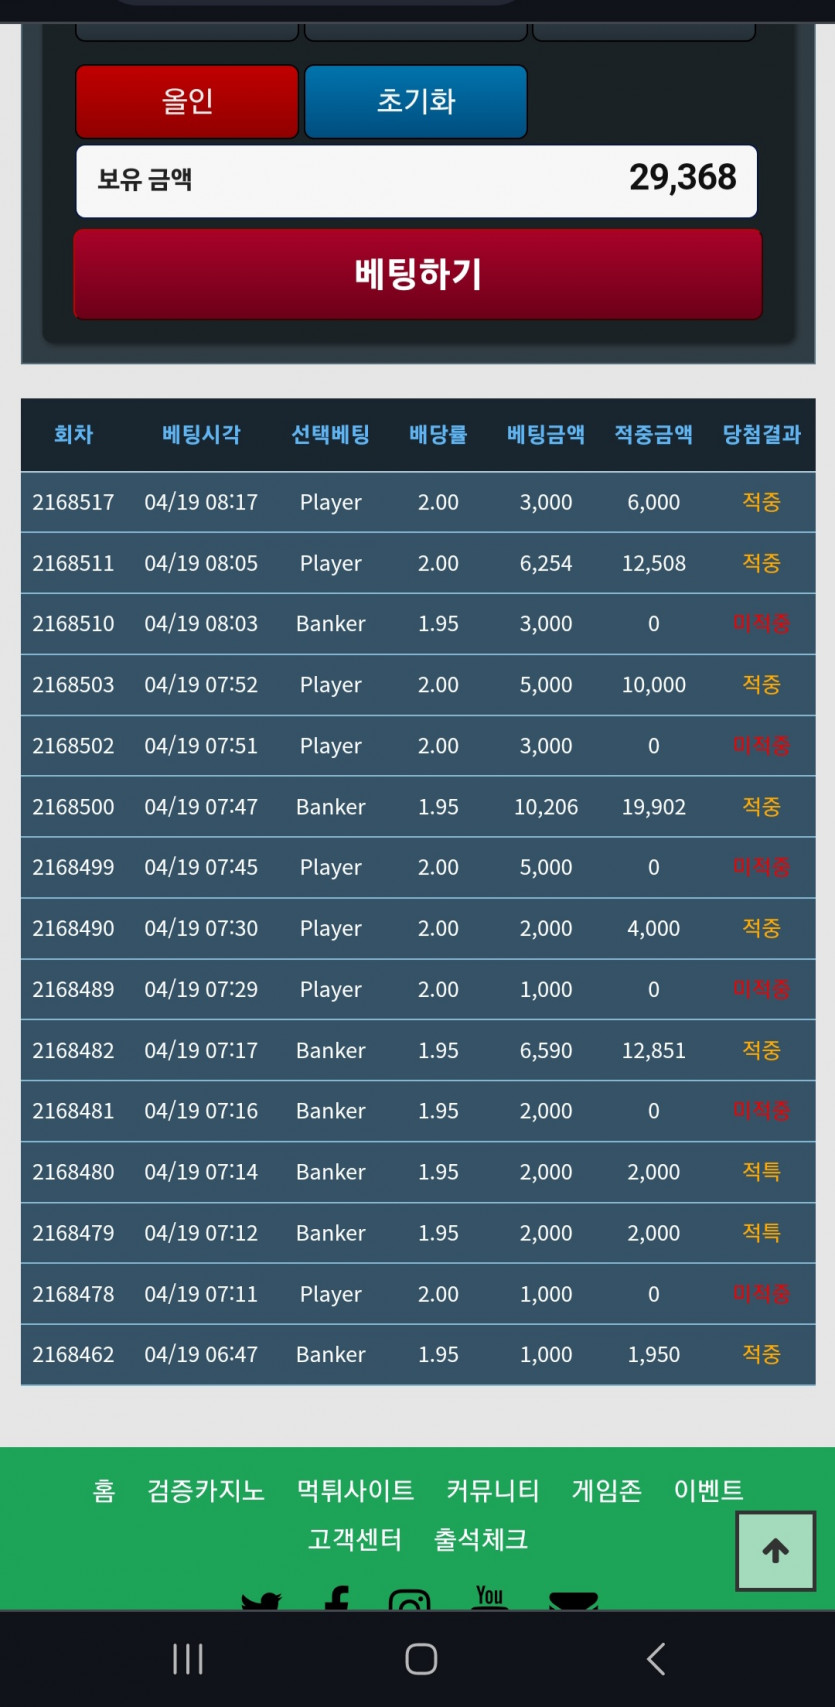Open 고객센터 customer center link

pos(355,1539)
